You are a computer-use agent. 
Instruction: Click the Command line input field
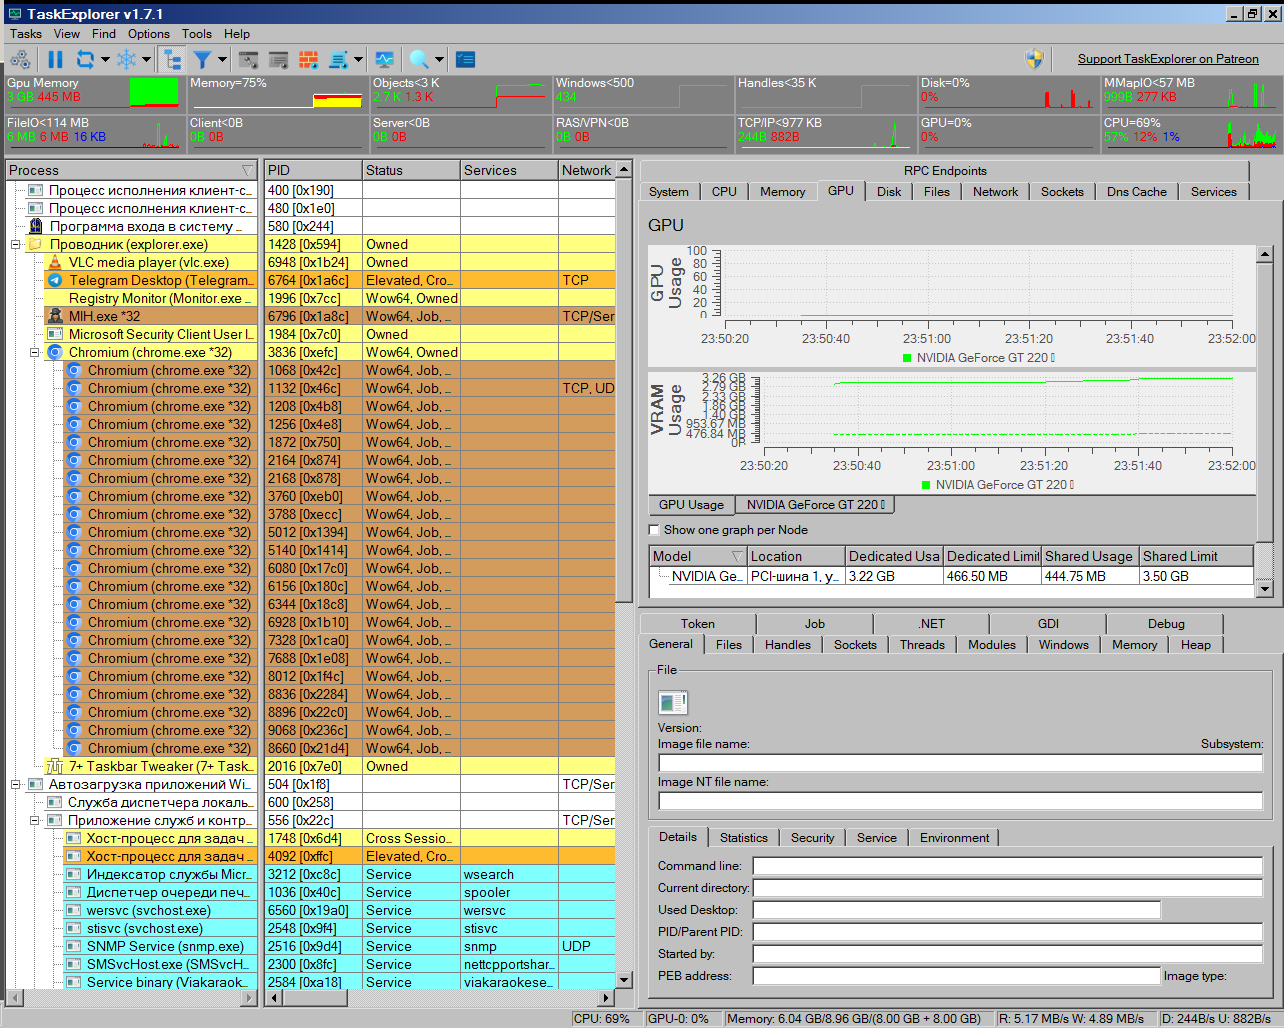pyautogui.click(x=1007, y=866)
